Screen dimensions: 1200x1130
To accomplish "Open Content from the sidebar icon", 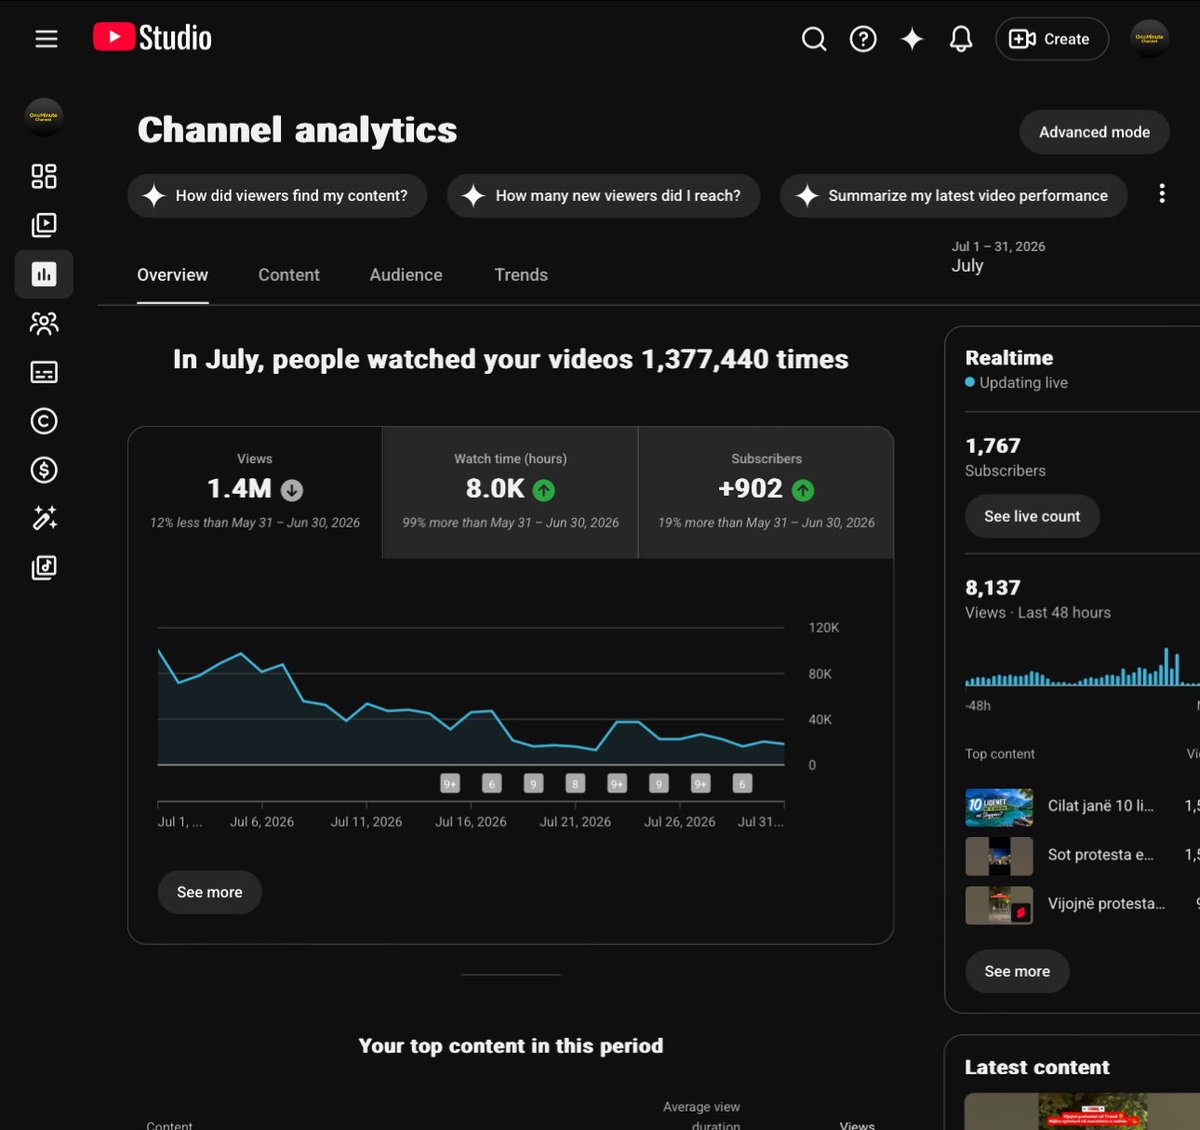I will (x=44, y=225).
